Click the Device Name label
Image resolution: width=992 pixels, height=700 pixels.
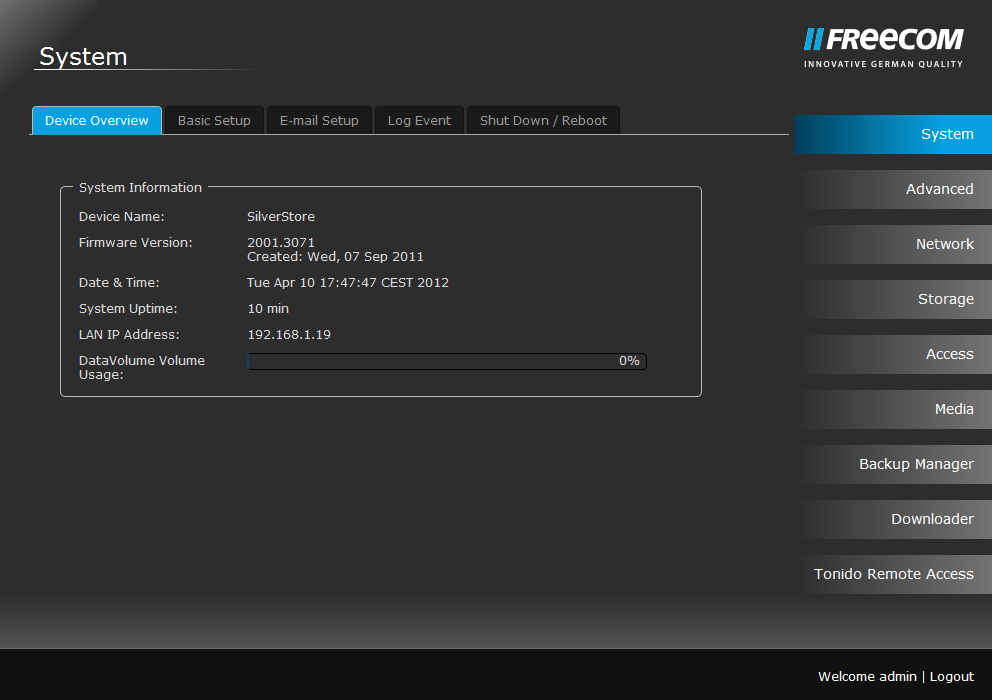tap(121, 216)
